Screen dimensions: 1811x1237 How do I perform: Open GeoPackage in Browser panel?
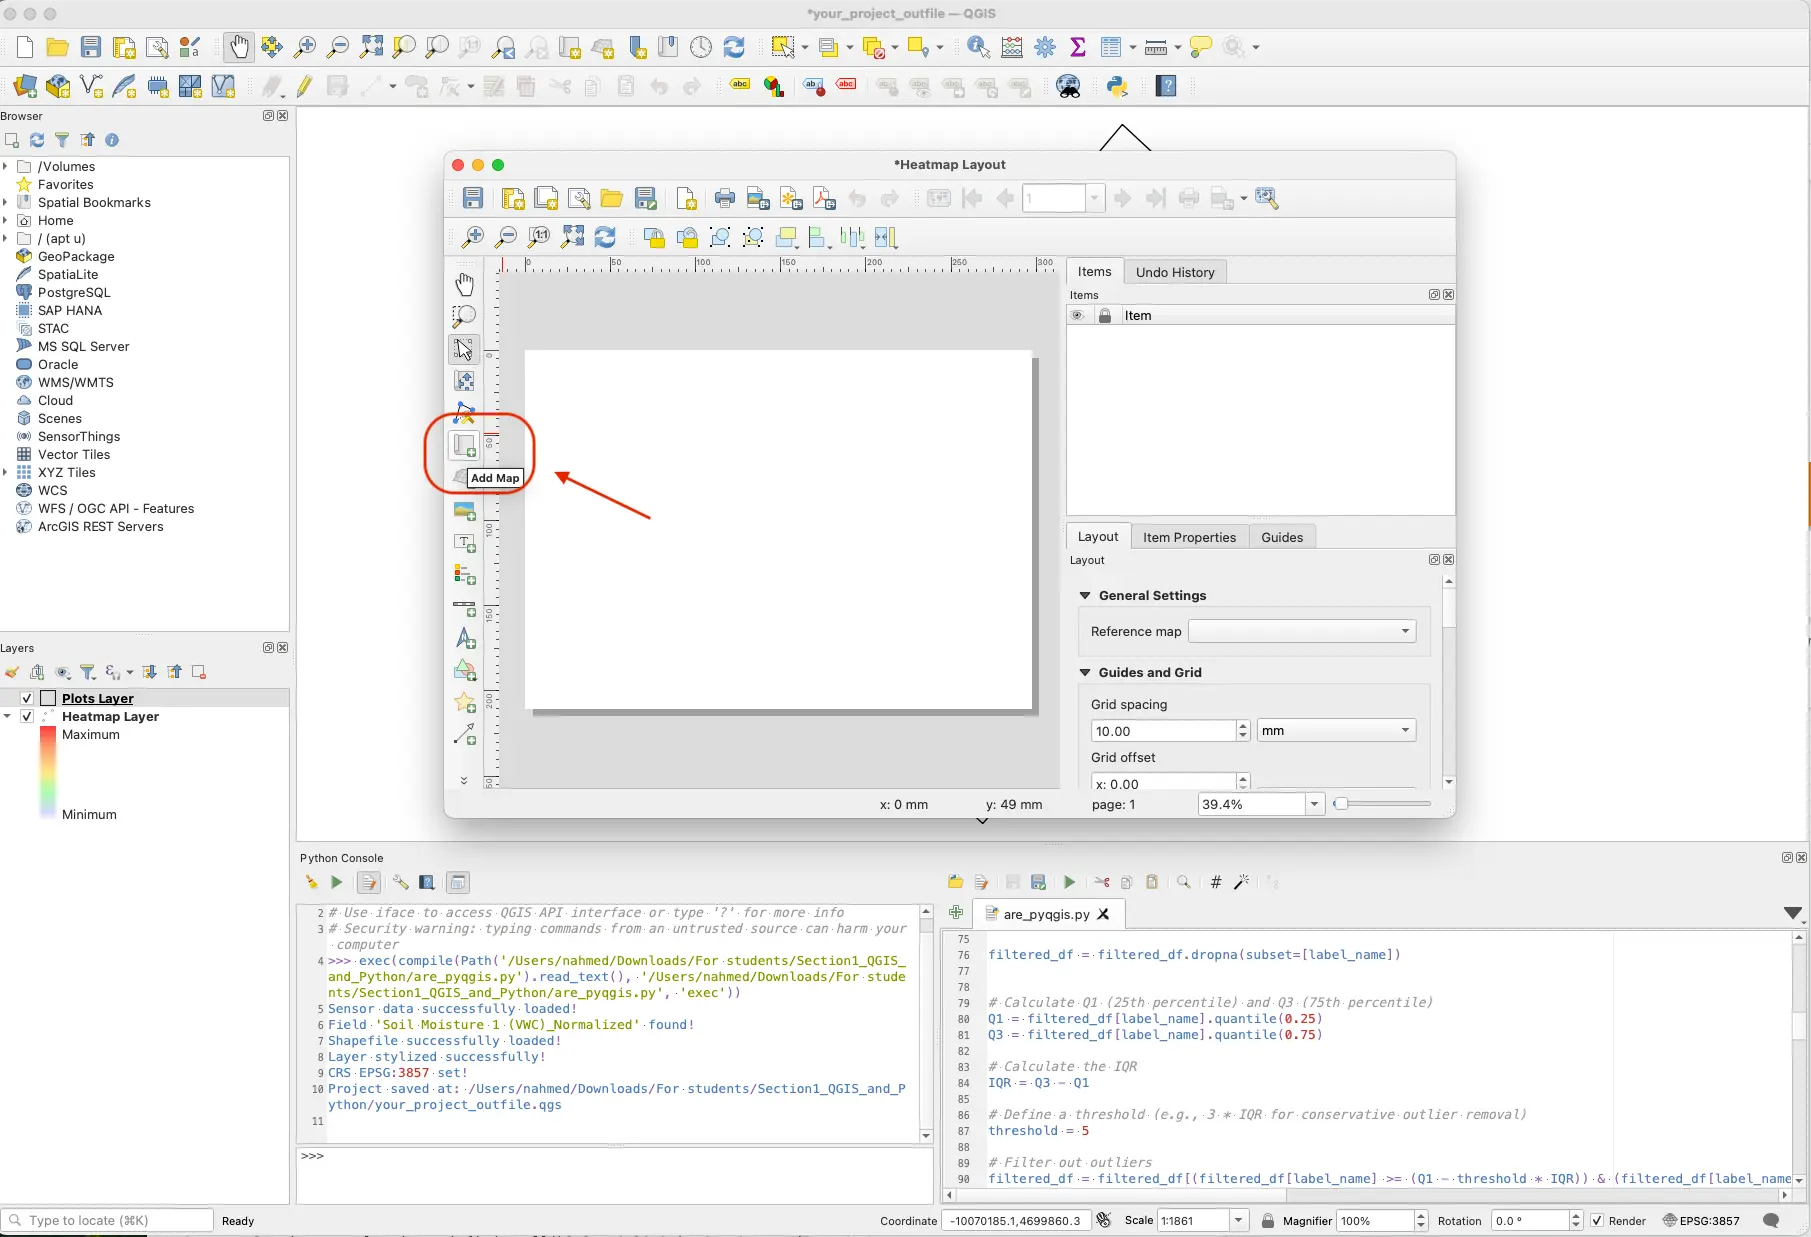[x=76, y=256]
